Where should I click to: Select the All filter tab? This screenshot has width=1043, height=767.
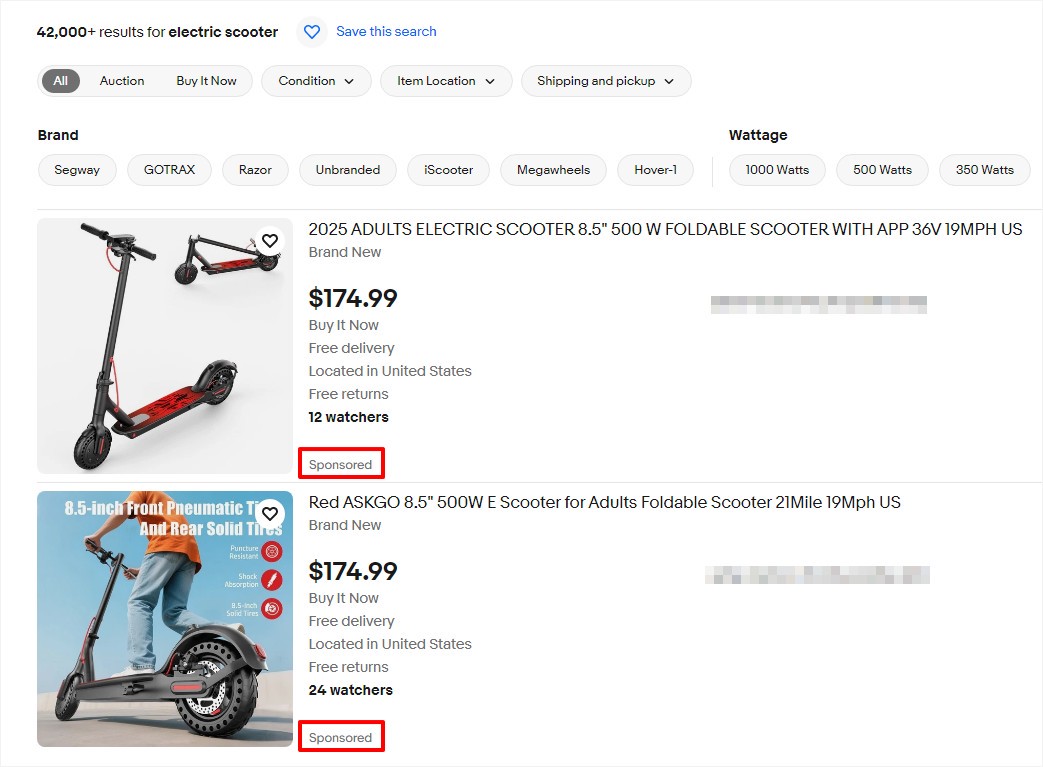60,81
